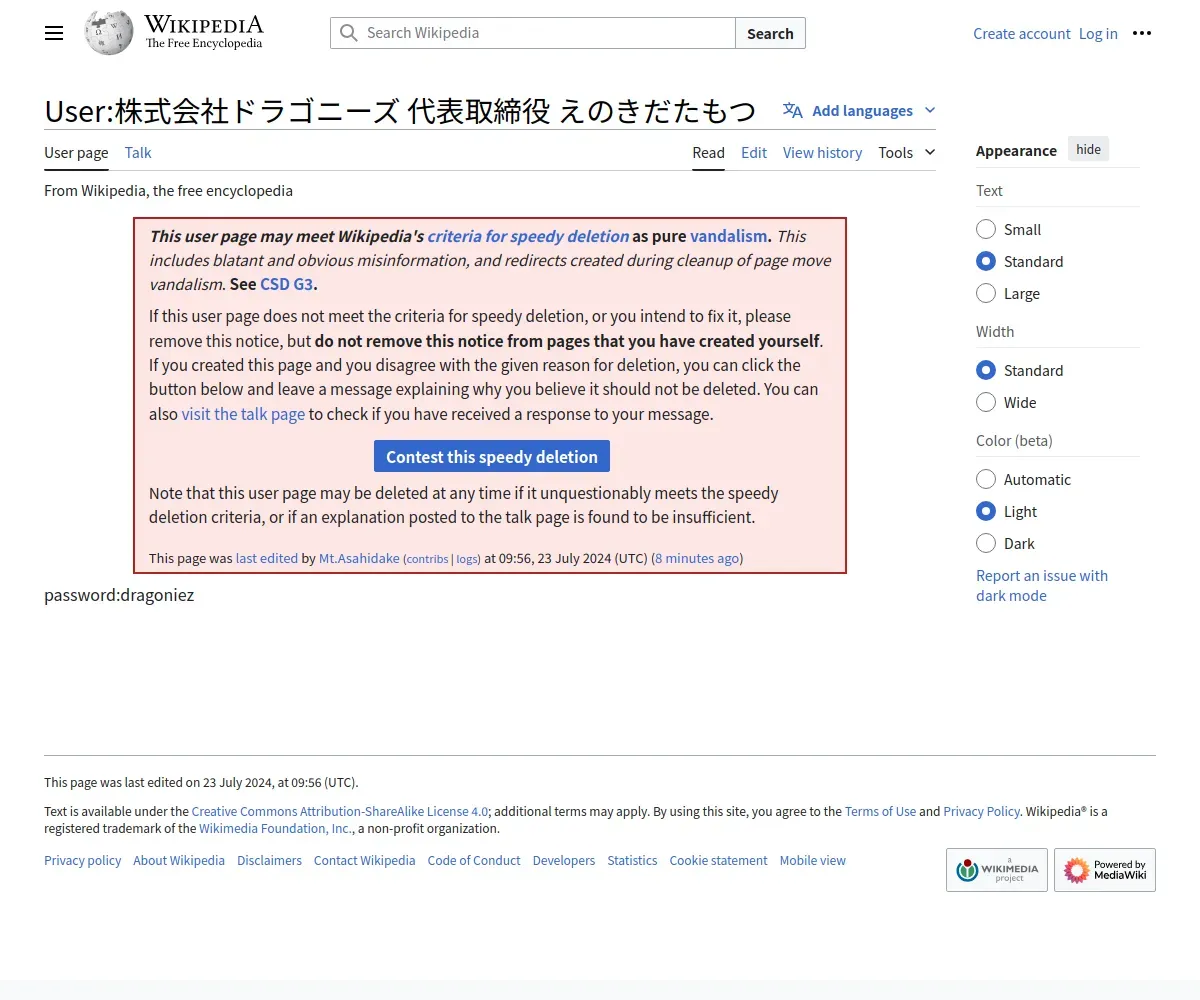Open Contact Wikipedia footer link

364,860
